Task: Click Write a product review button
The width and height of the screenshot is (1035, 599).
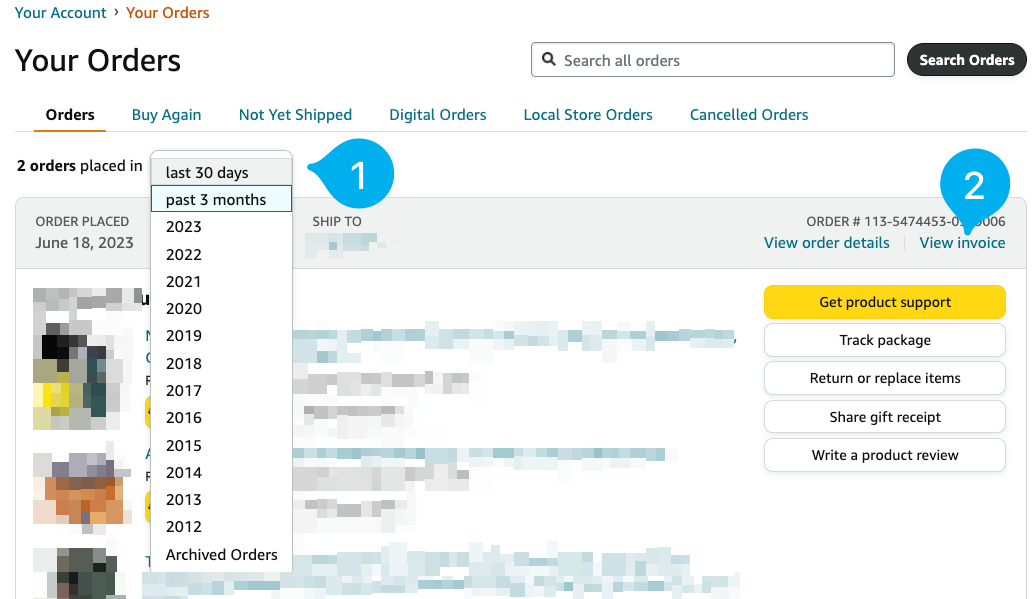Action: pos(885,455)
